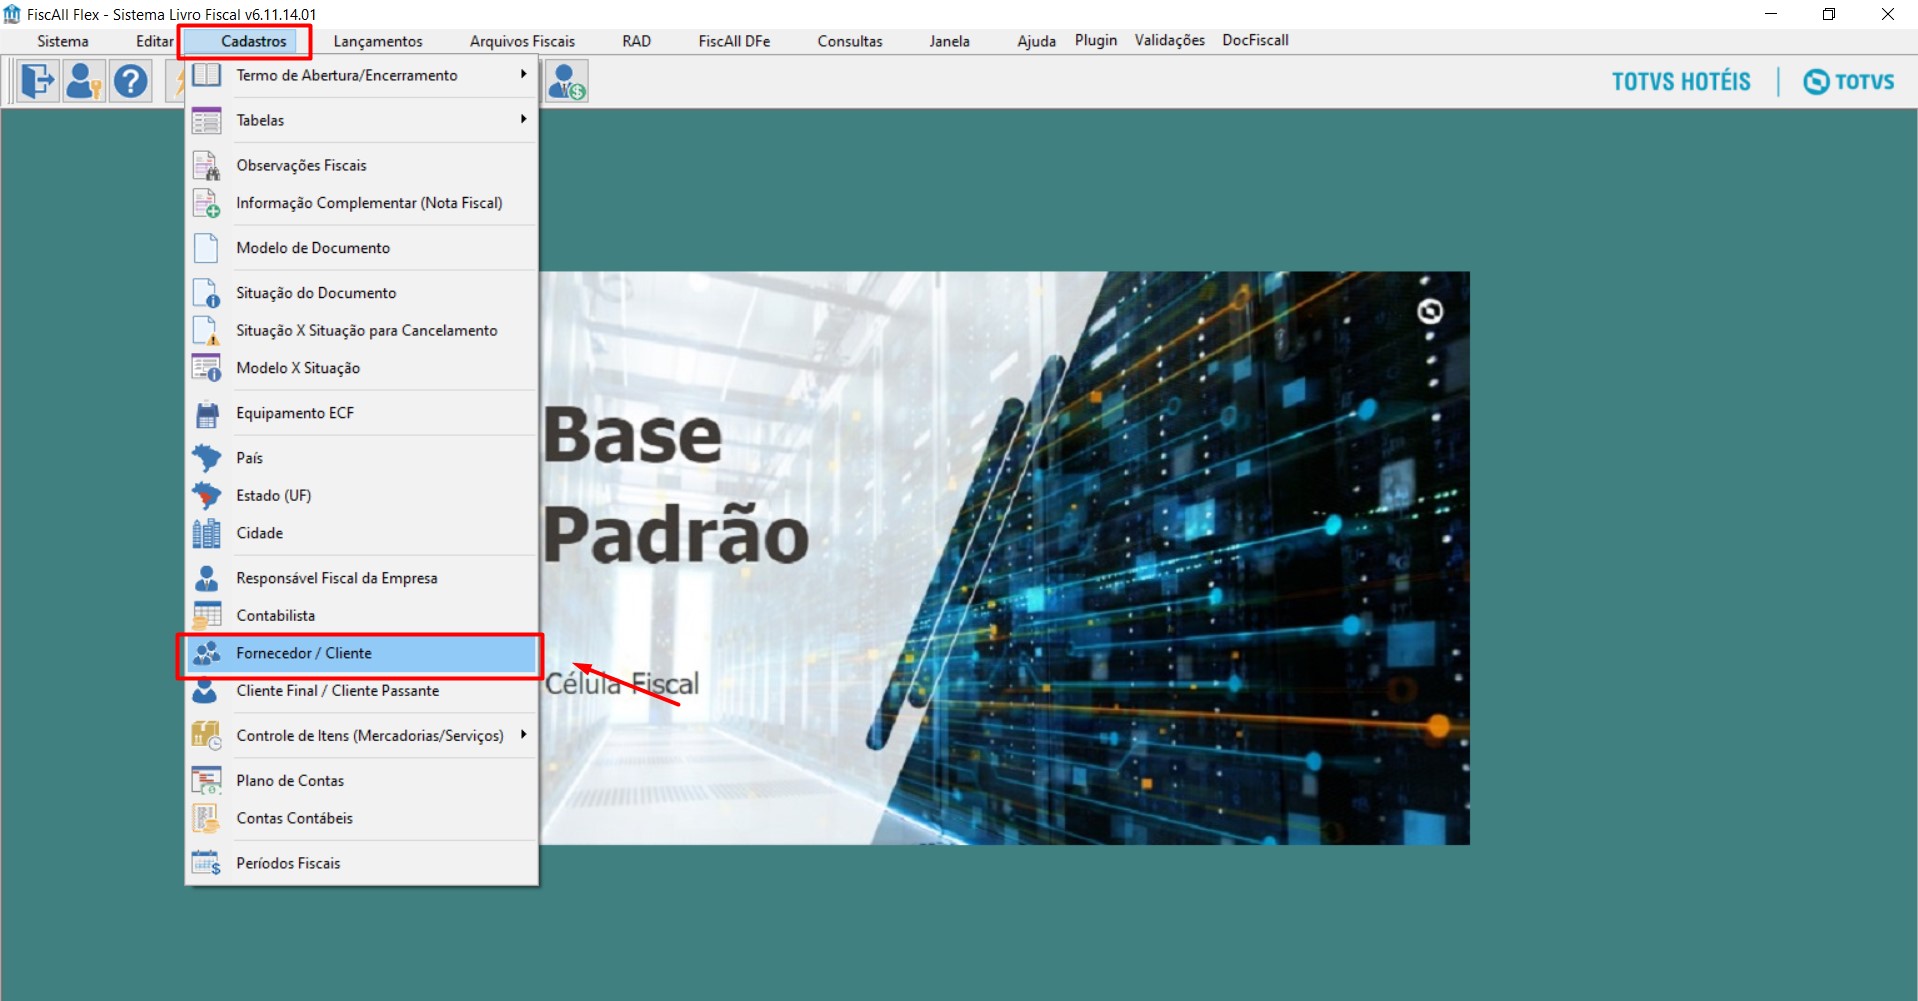Click the Situação do Documento info icon
Viewport: 1918px width, 1001px height.
click(x=206, y=293)
